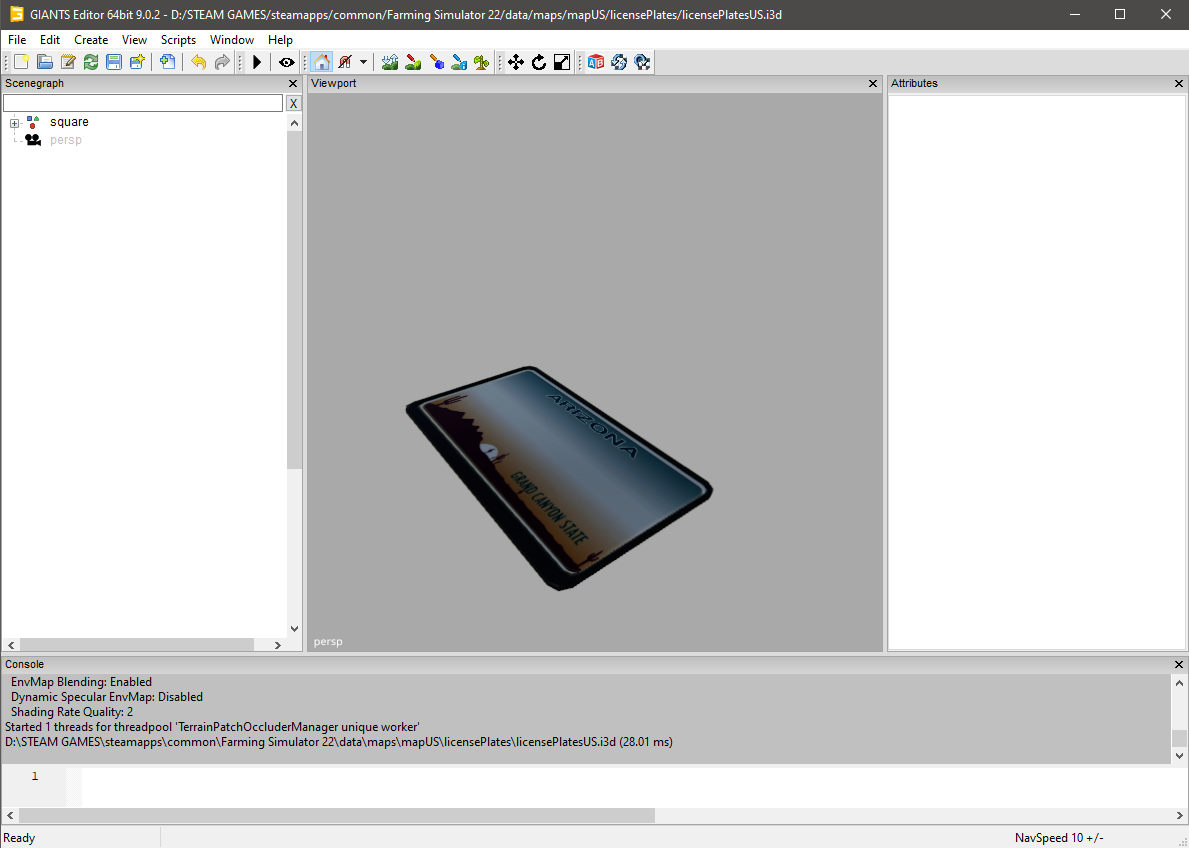The image size is (1189, 848).
Task: Open the View menu
Action: [134, 39]
